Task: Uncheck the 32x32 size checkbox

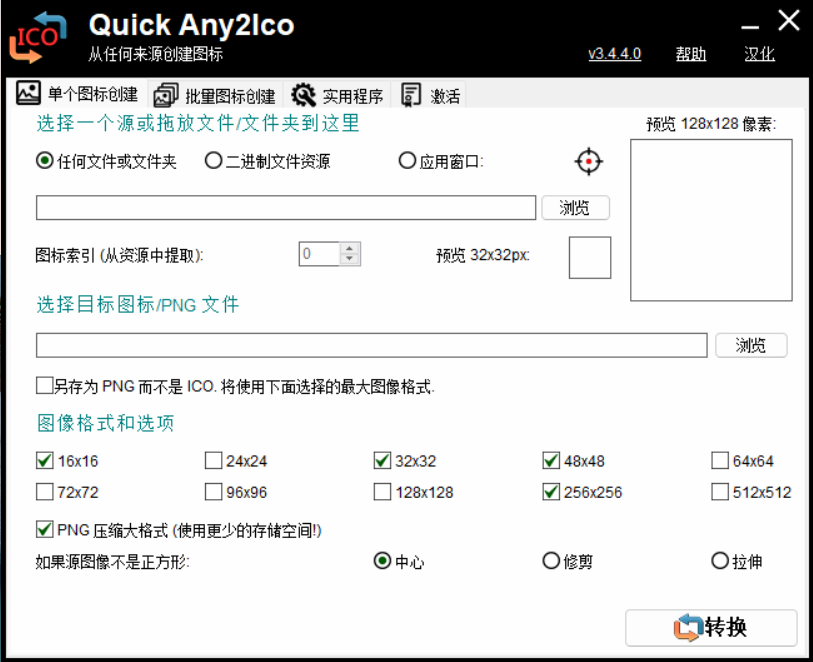Action: pos(382,460)
